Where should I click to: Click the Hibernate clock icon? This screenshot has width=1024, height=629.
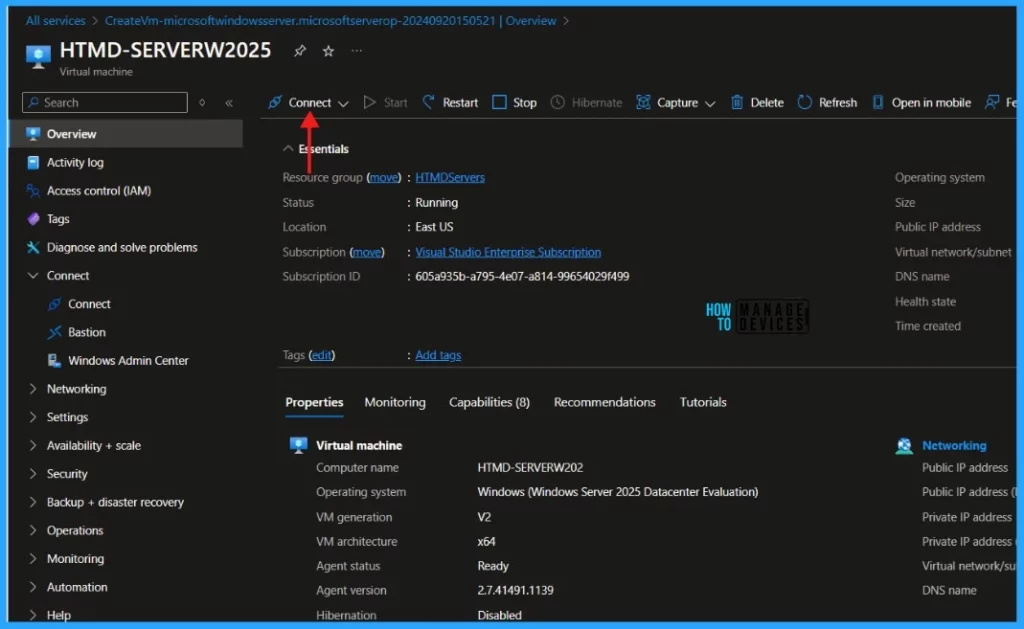point(557,102)
